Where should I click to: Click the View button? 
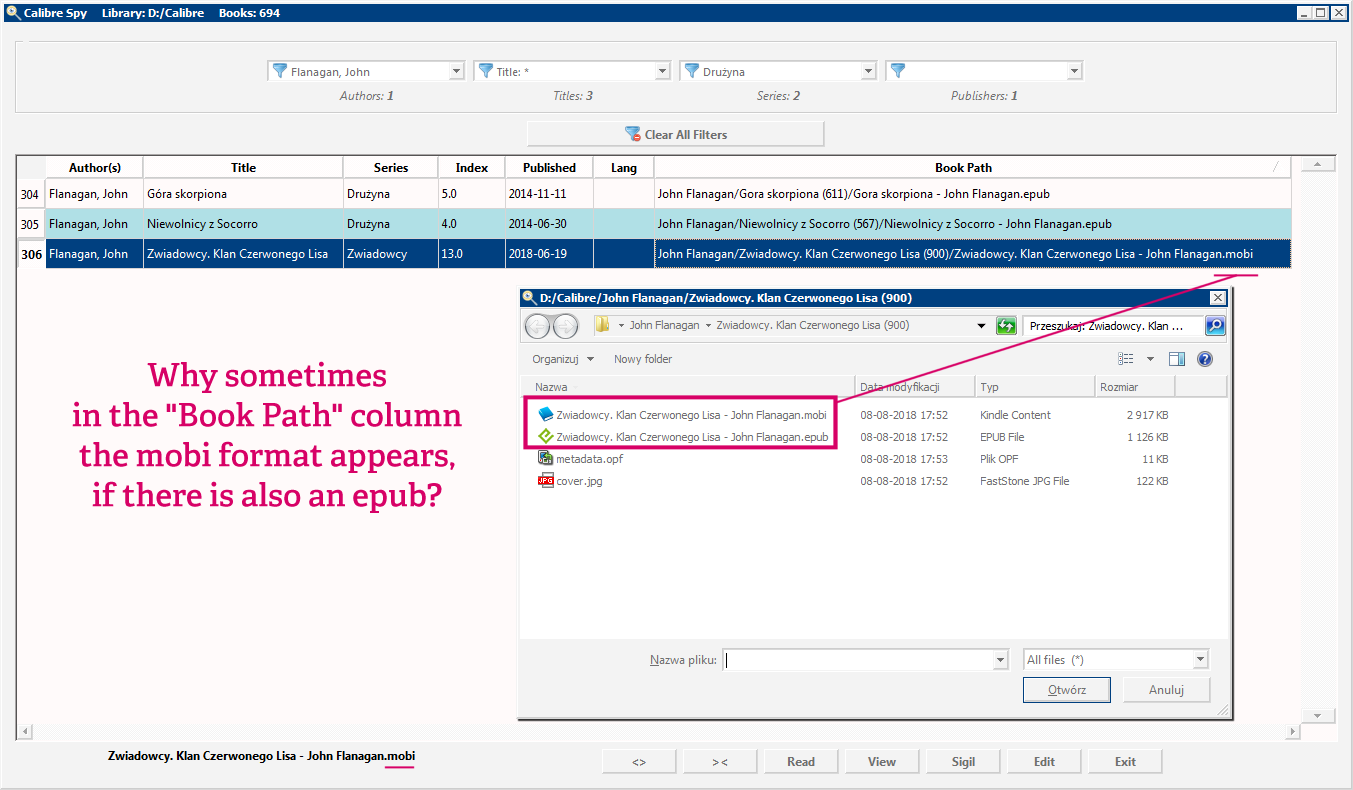tap(882, 761)
